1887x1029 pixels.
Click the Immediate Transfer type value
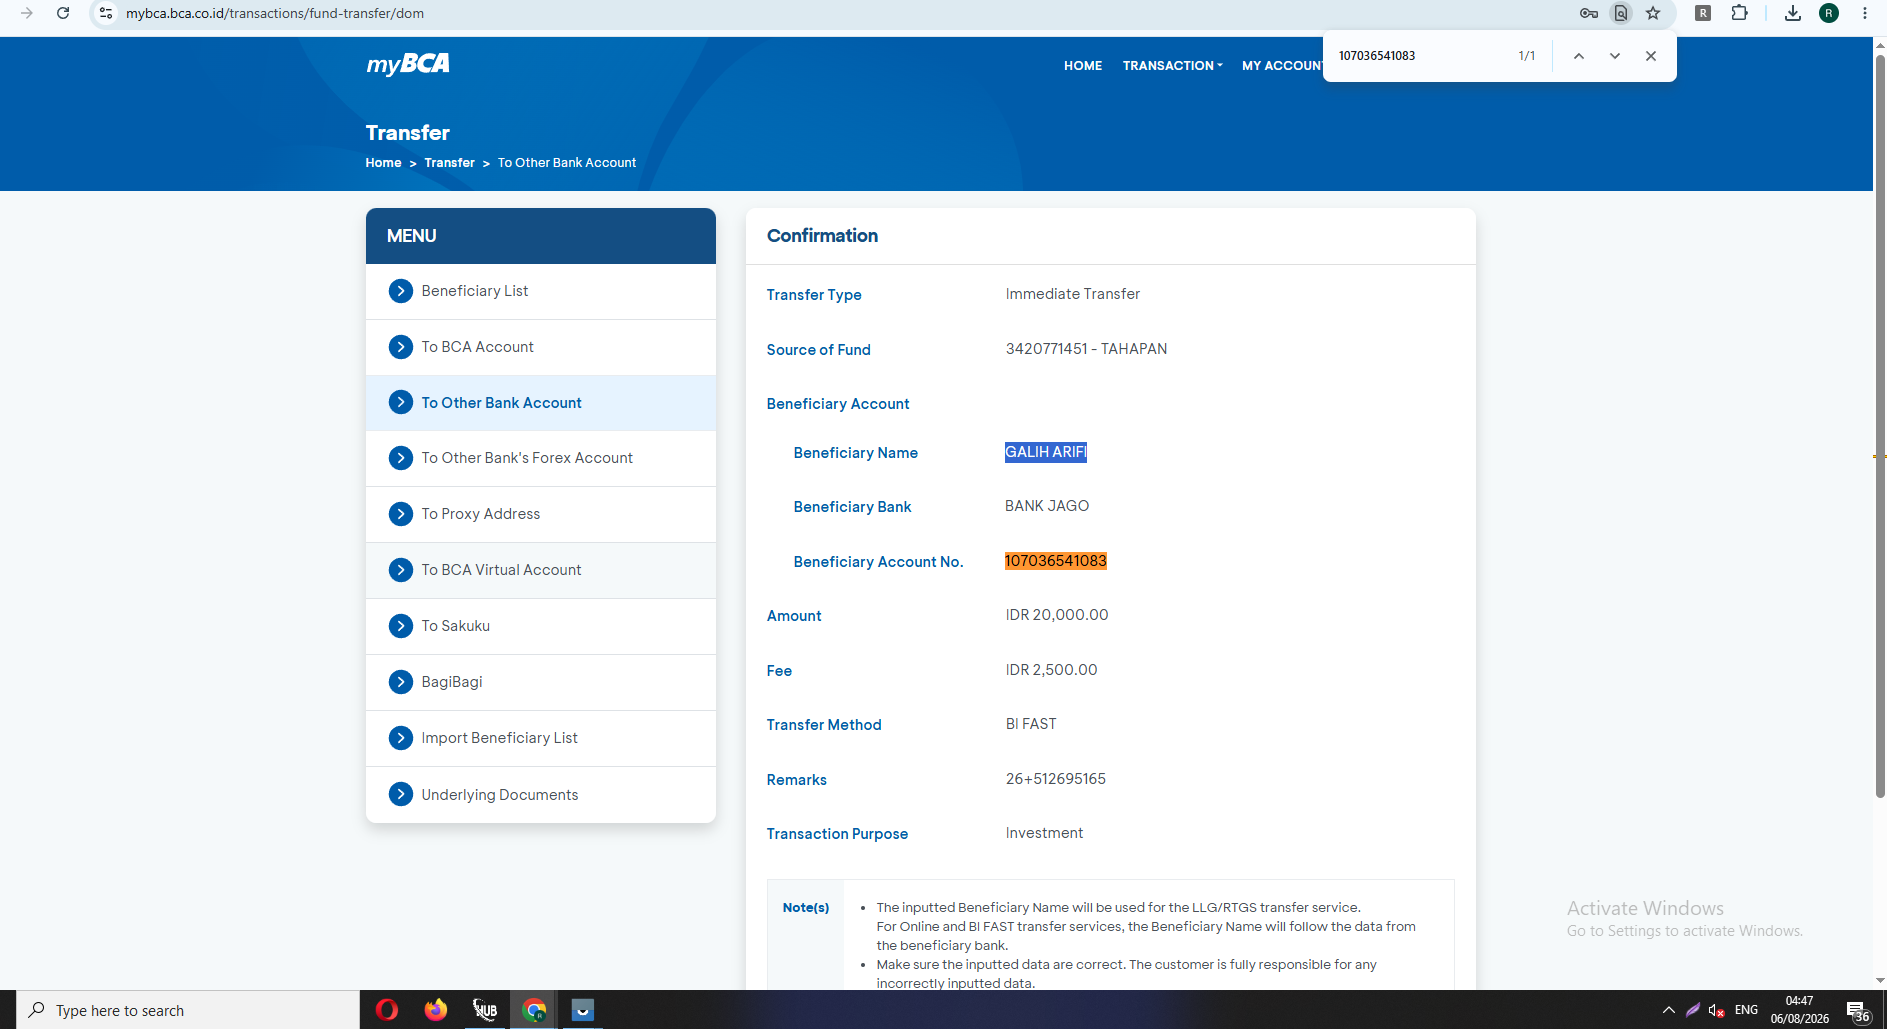pos(1072,294)
